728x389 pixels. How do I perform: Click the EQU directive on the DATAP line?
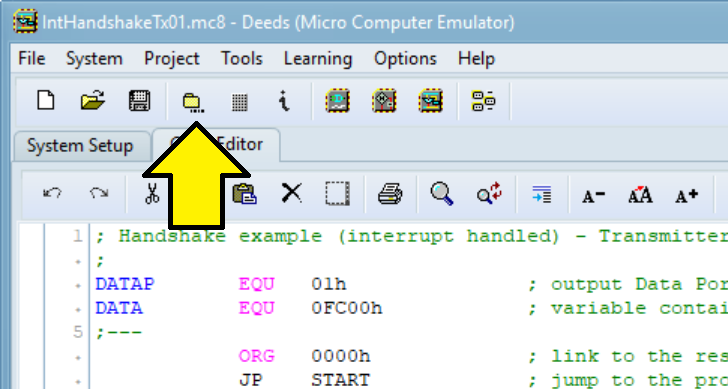pyautogui.click(x=257, y=284)
